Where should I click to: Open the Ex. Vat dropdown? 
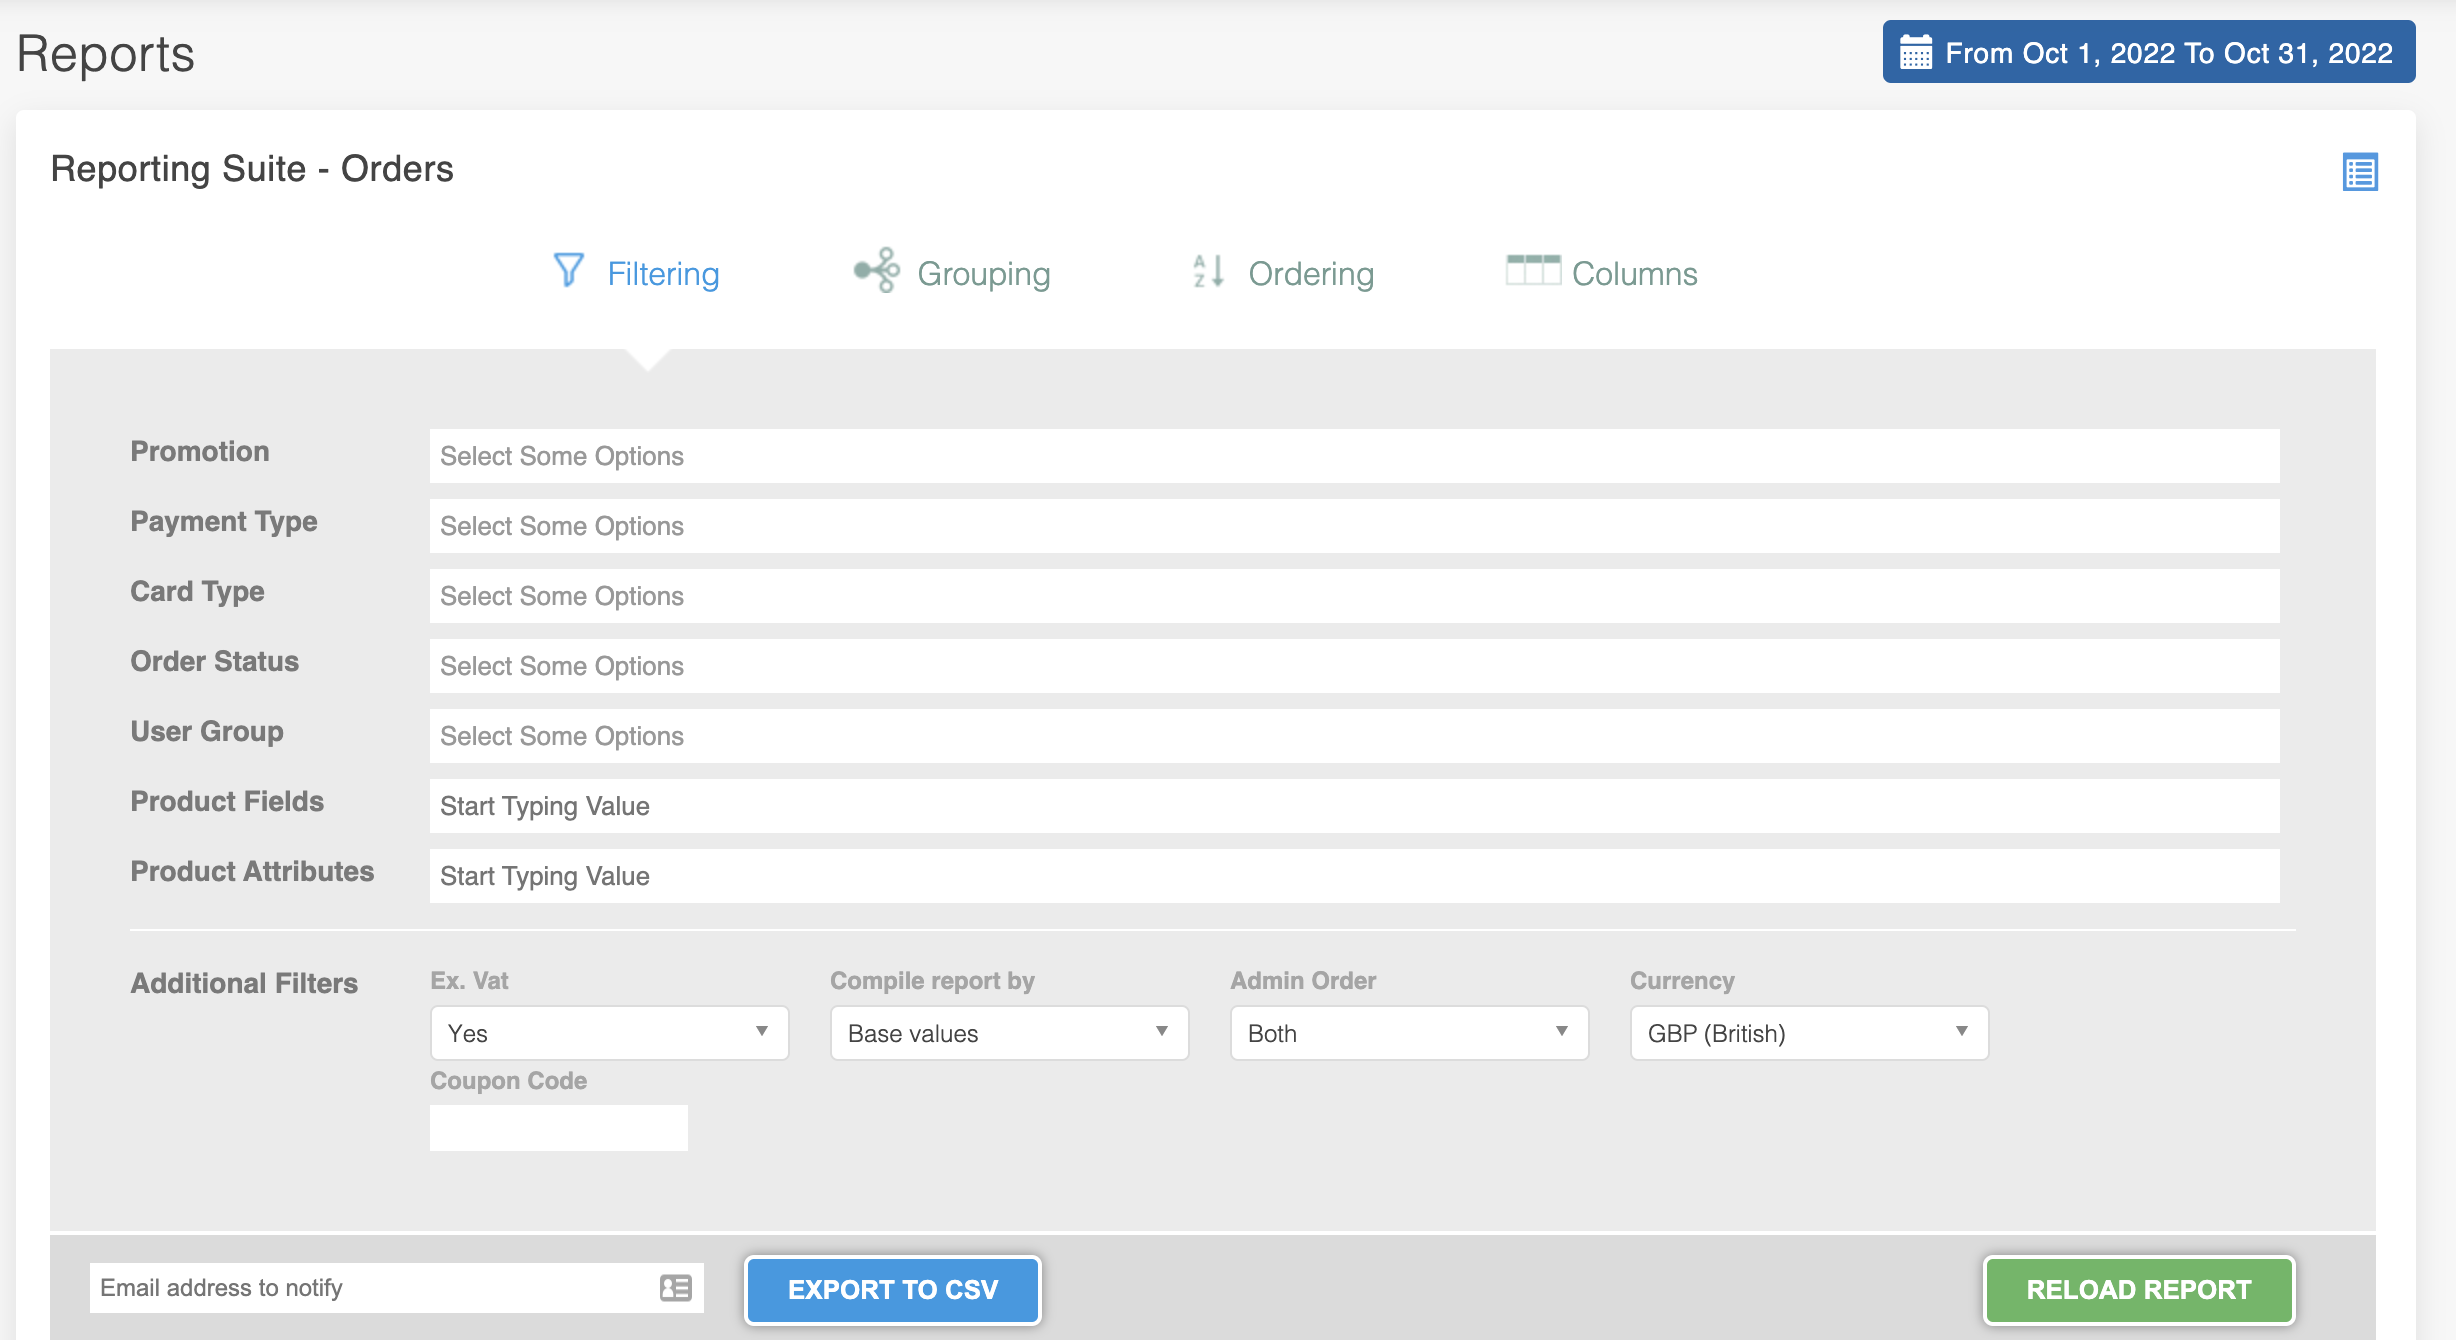coord(609,1033)
